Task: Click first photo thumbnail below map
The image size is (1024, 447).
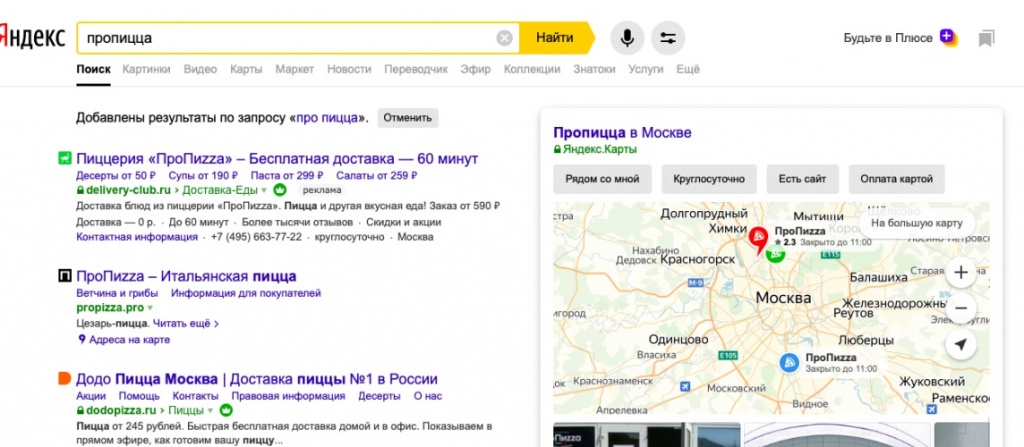Action: (647, 435)
